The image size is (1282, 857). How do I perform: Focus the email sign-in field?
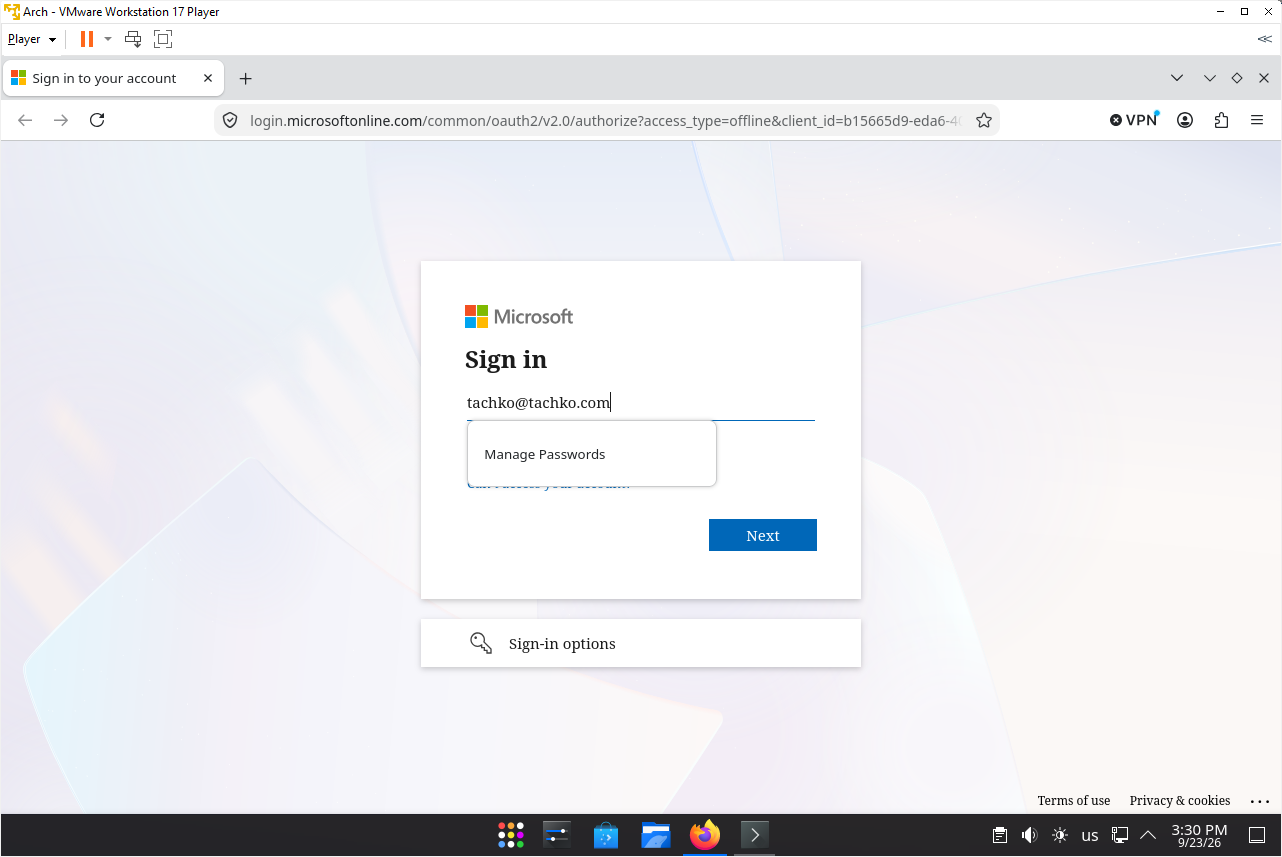point(640,403)
